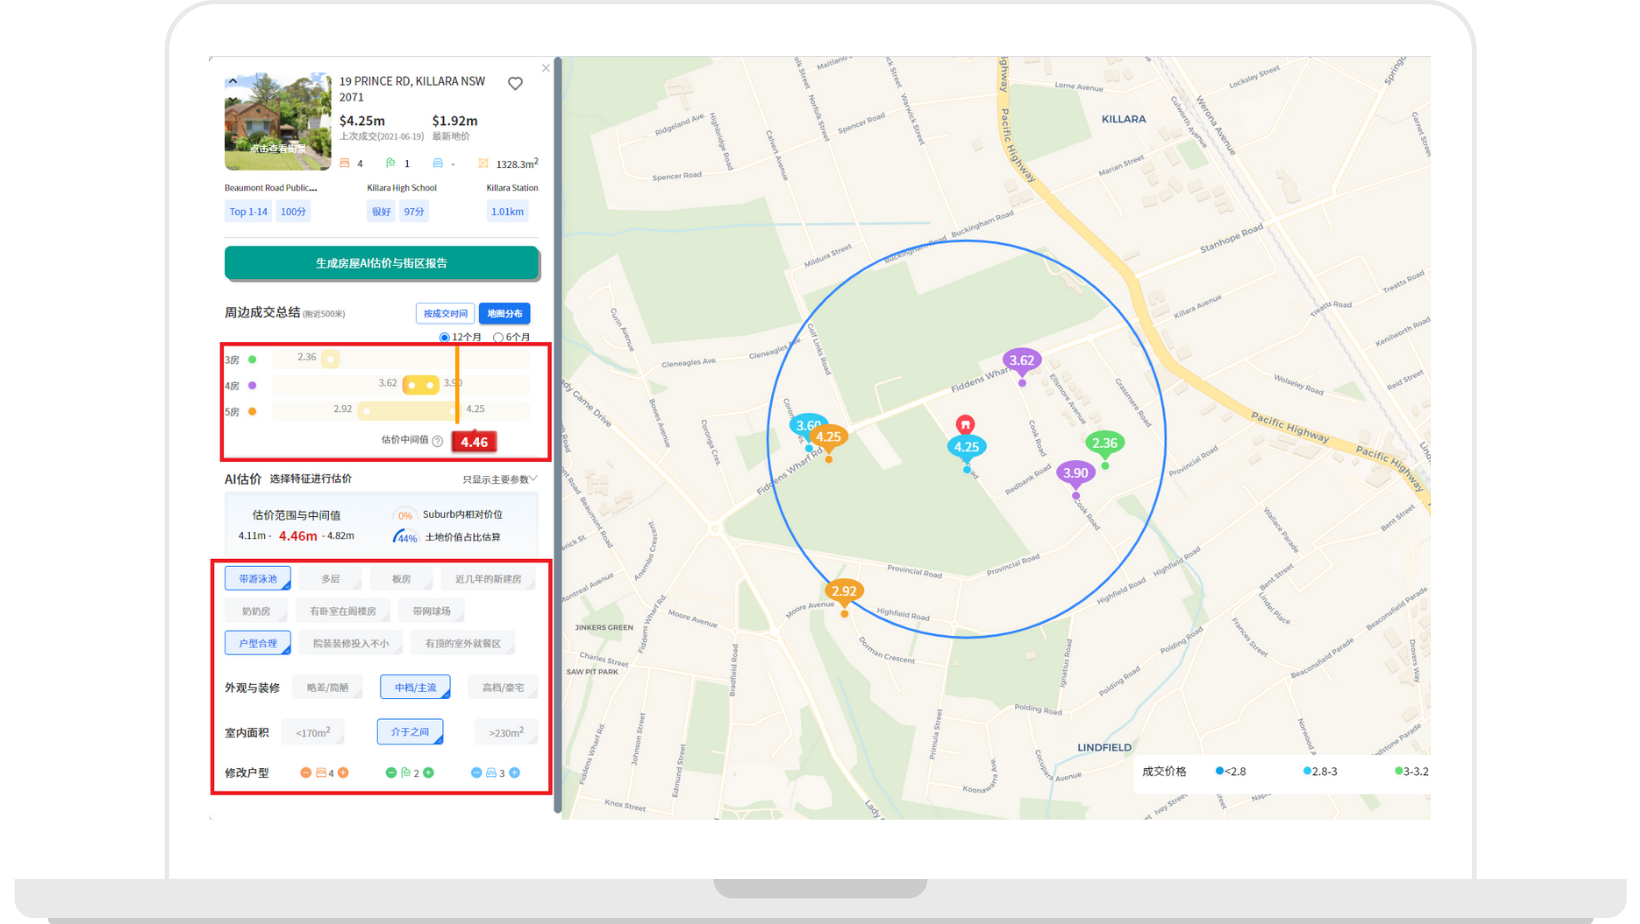Select the 12个月 radio option
This screenshot has width=1640, height=924.
(445, 338)
